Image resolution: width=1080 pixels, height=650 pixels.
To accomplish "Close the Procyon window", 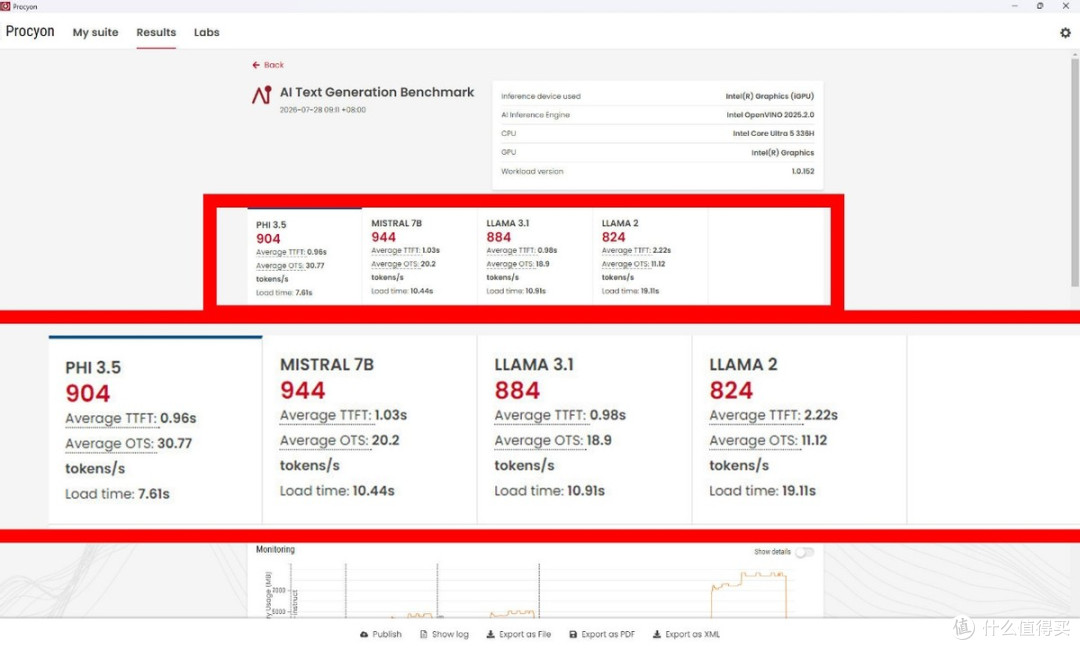I will coord(1066,6).
